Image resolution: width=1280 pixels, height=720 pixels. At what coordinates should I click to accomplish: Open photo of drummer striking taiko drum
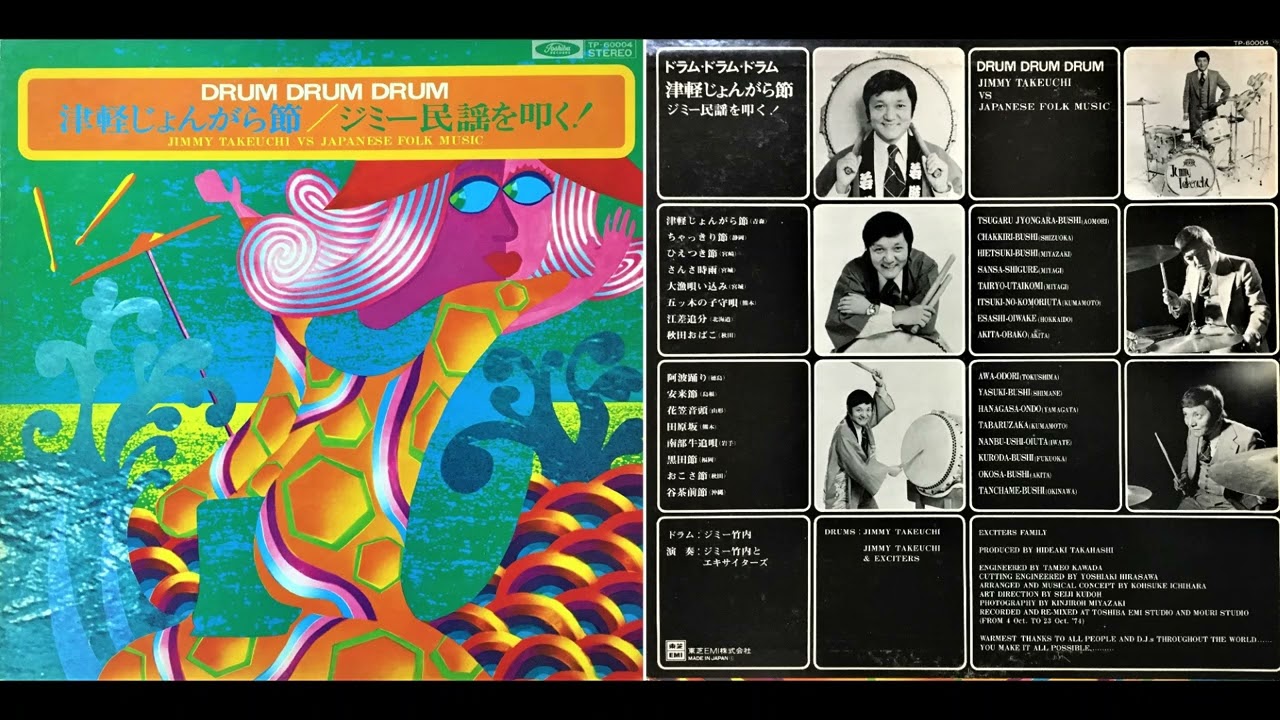(888, 435)
